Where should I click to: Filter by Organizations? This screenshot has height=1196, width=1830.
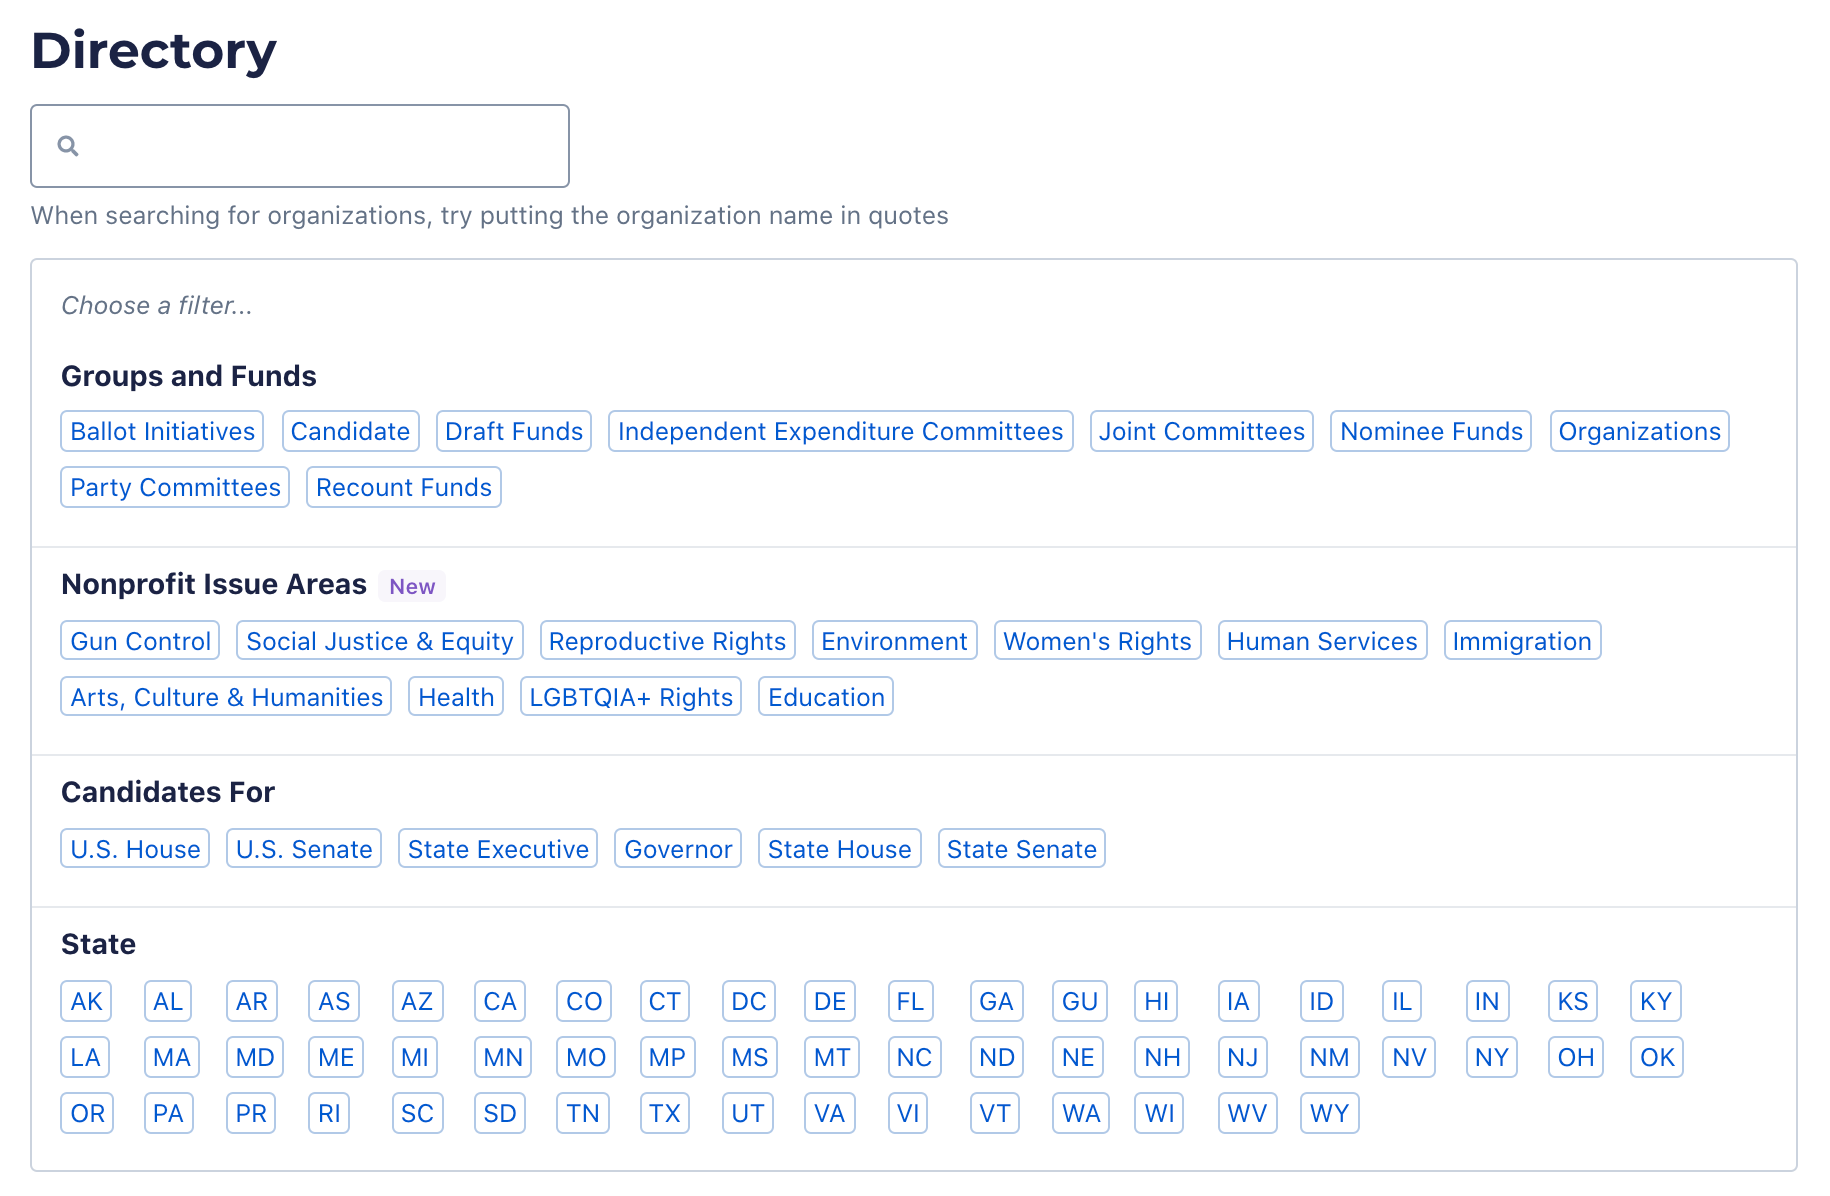pos(1639,431)
